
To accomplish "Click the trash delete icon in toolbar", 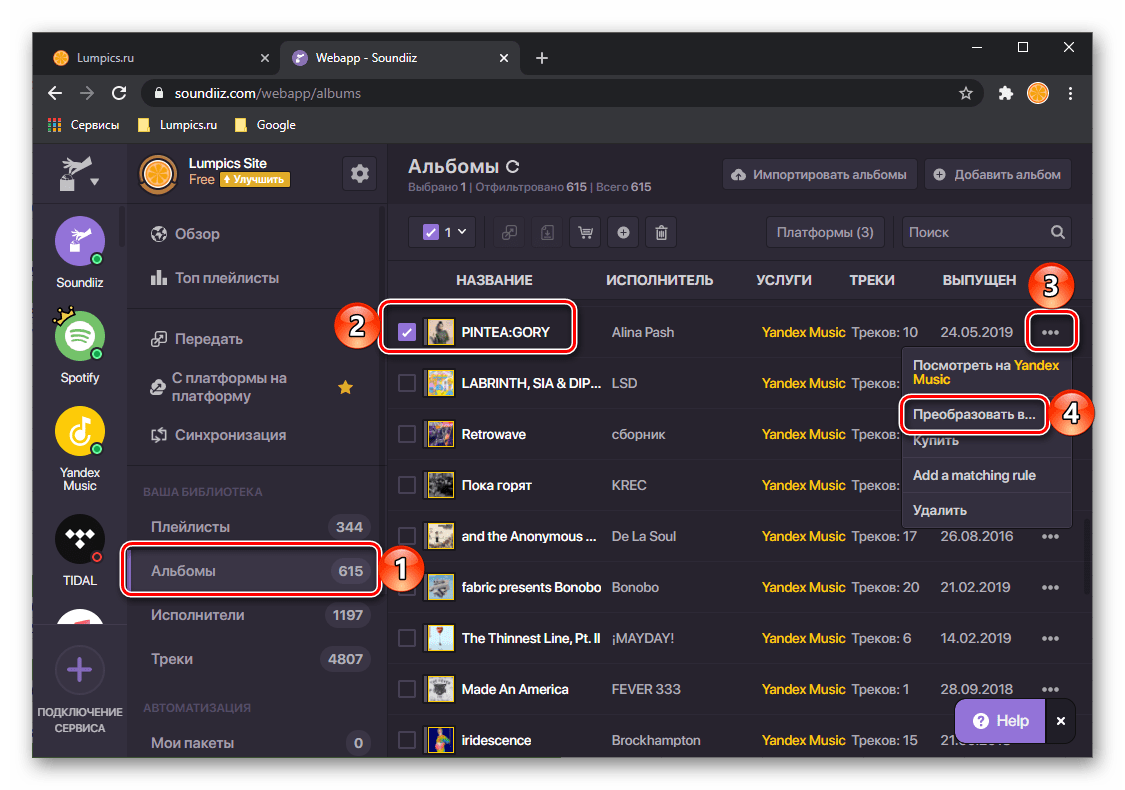I will coord(661,232).
